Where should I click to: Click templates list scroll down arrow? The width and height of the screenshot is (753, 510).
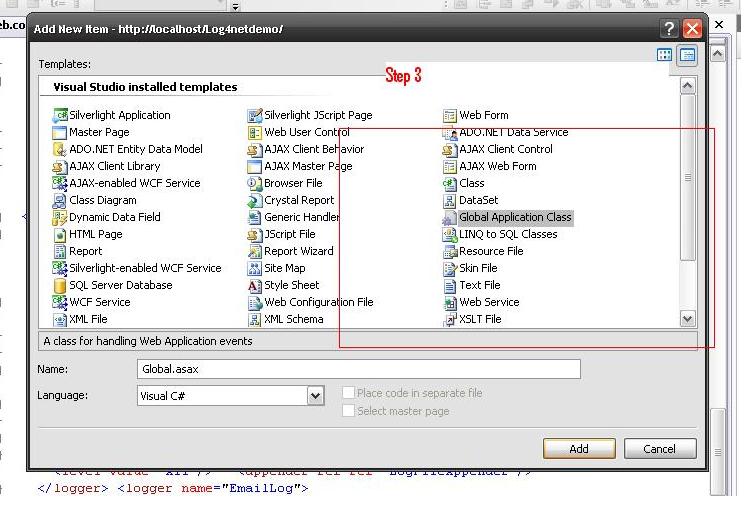688,319
